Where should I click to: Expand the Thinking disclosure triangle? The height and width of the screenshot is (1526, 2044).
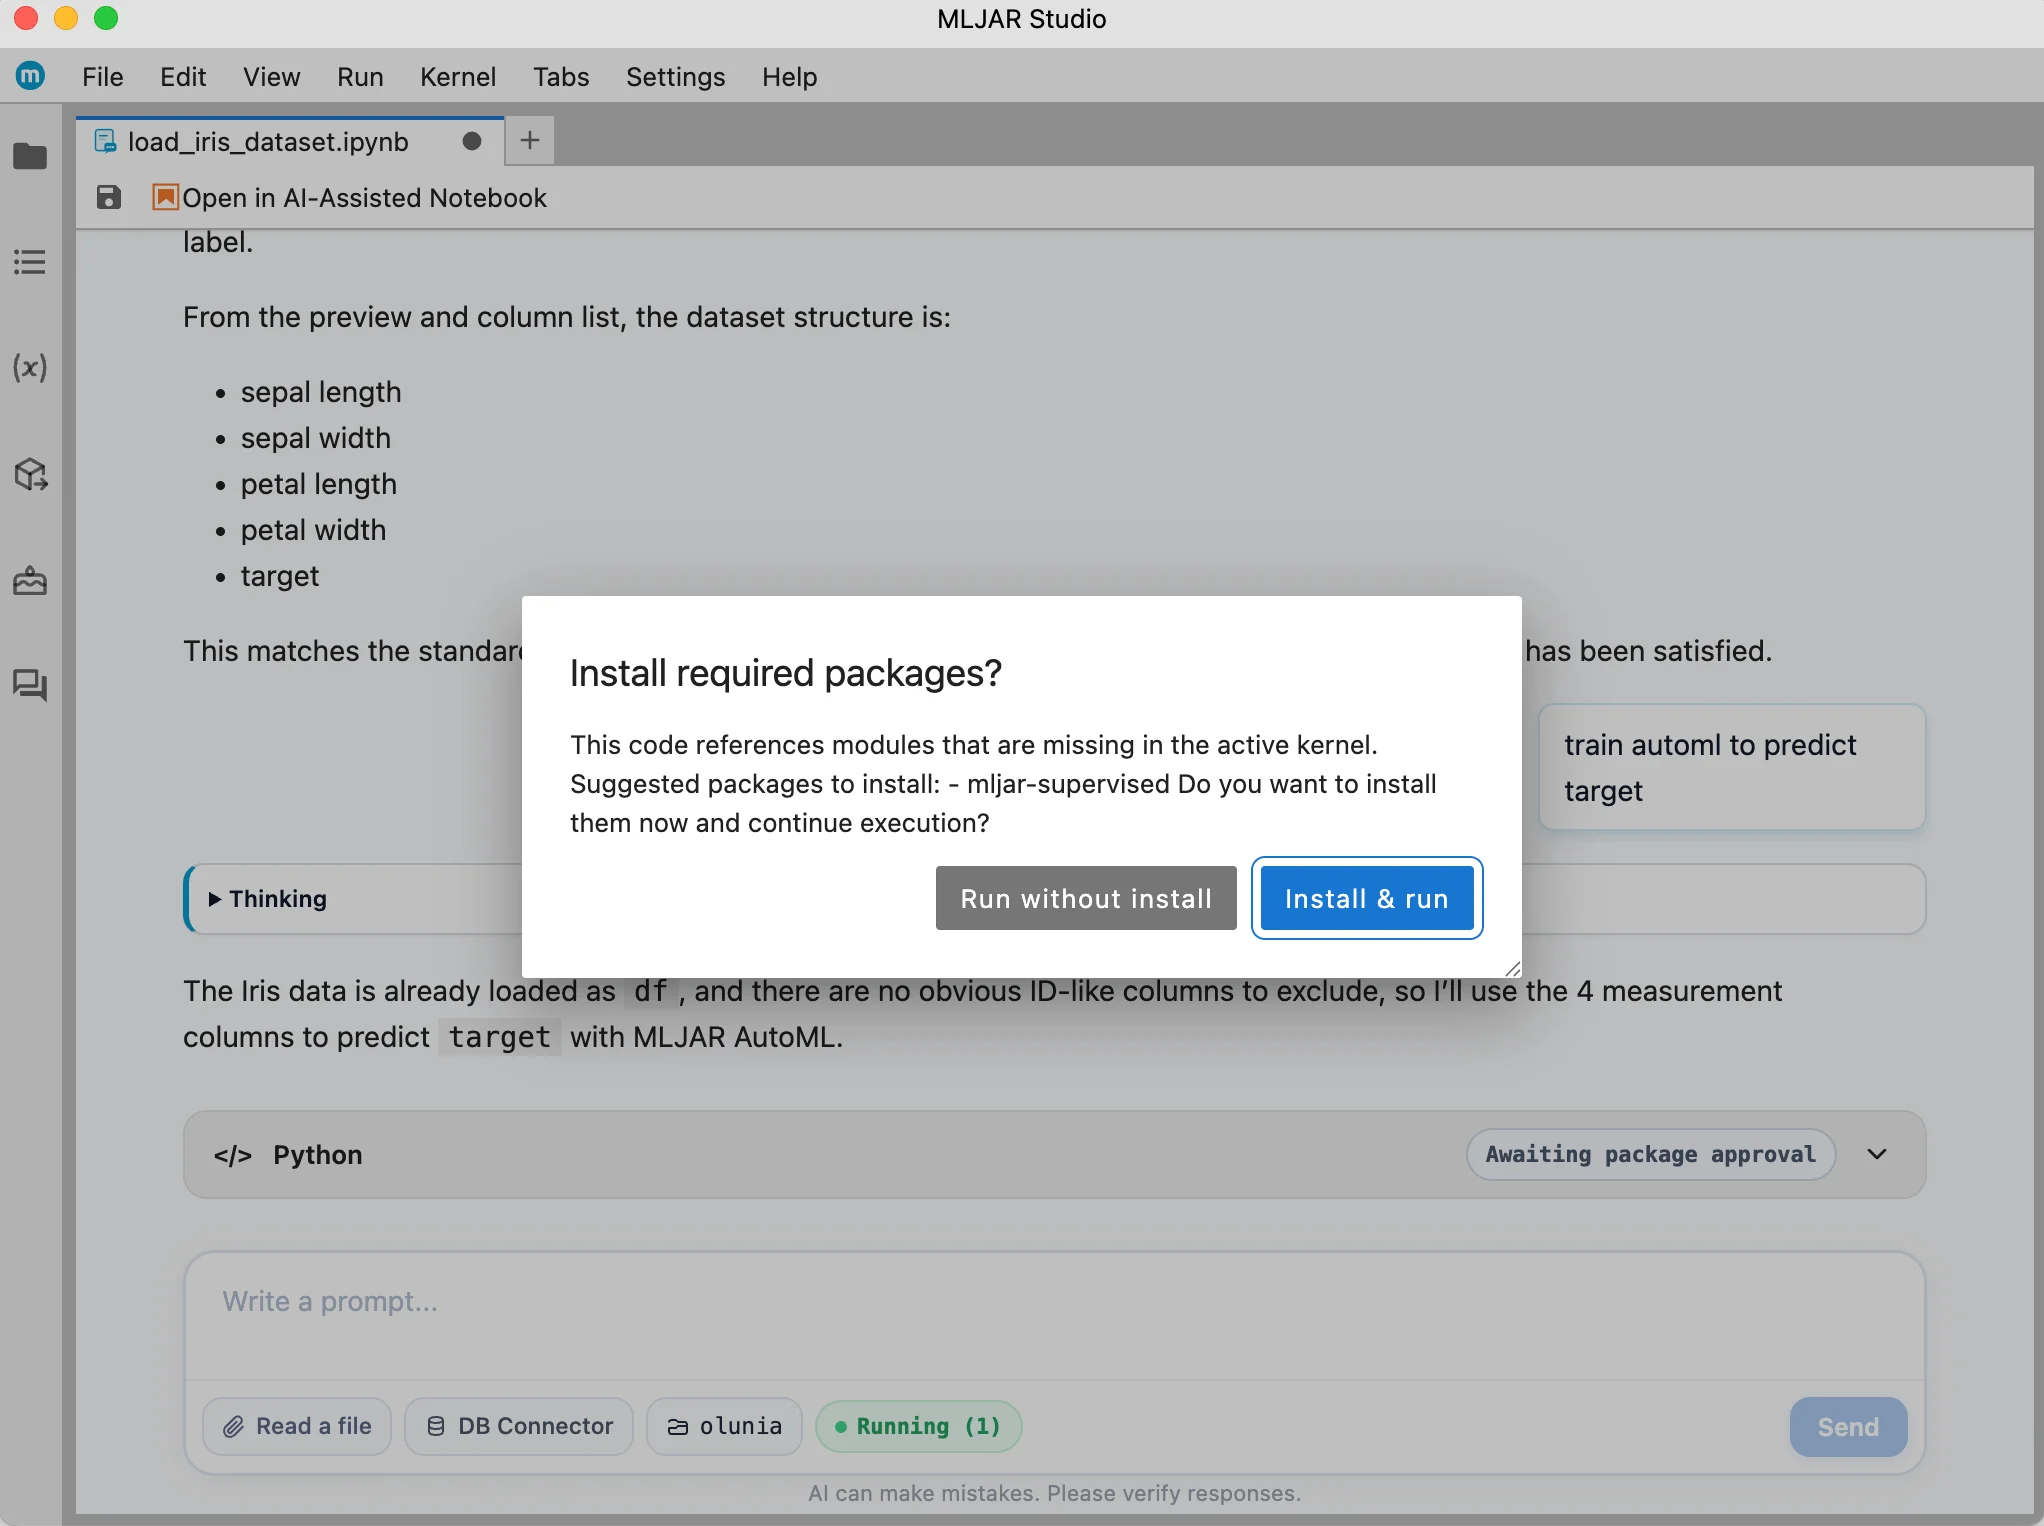click(x=214, y=899)
